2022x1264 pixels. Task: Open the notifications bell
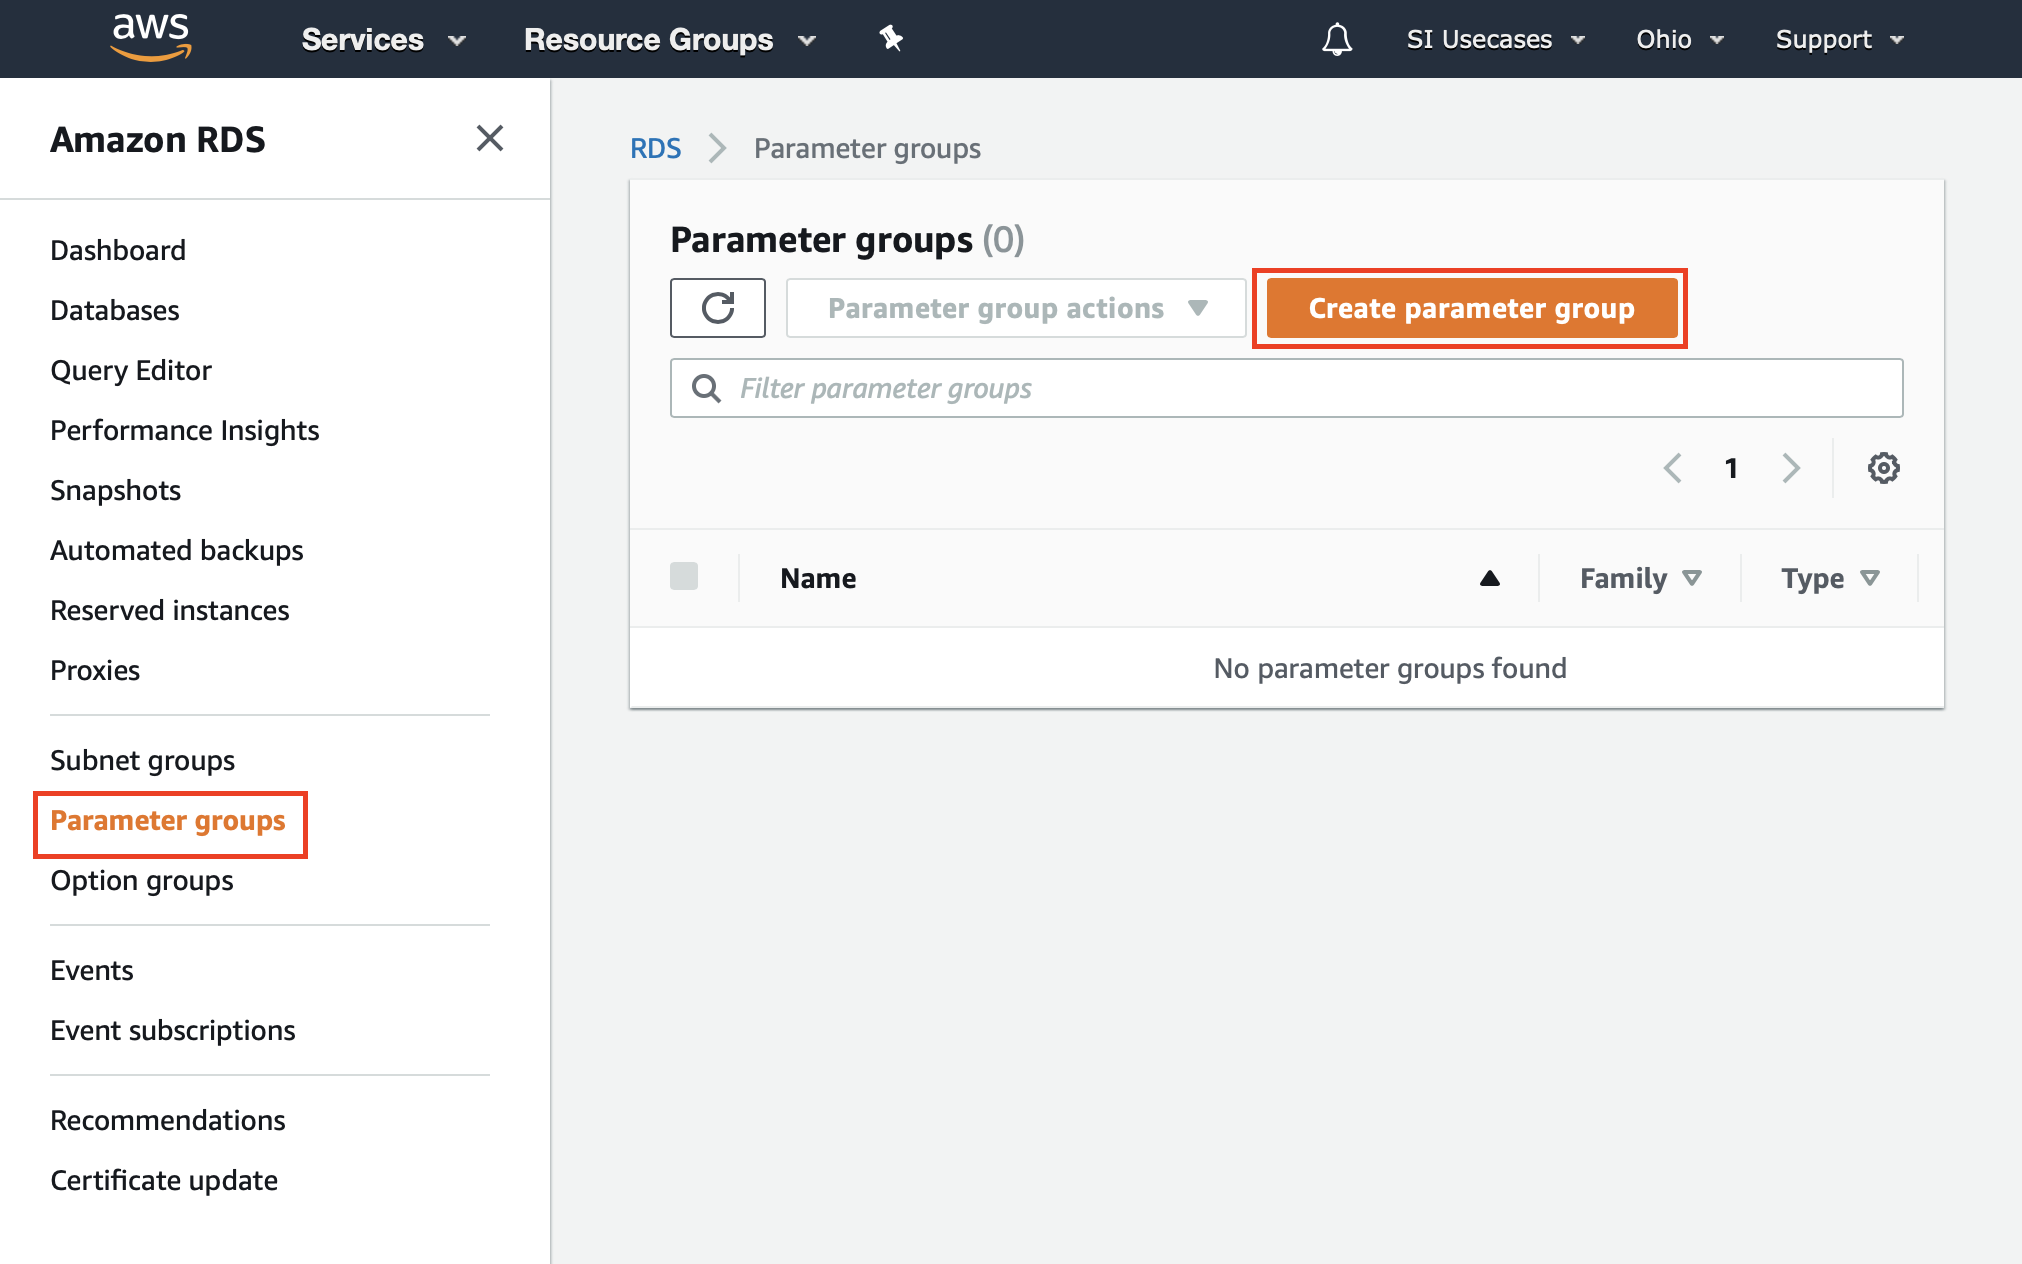tap(1337, 39)
